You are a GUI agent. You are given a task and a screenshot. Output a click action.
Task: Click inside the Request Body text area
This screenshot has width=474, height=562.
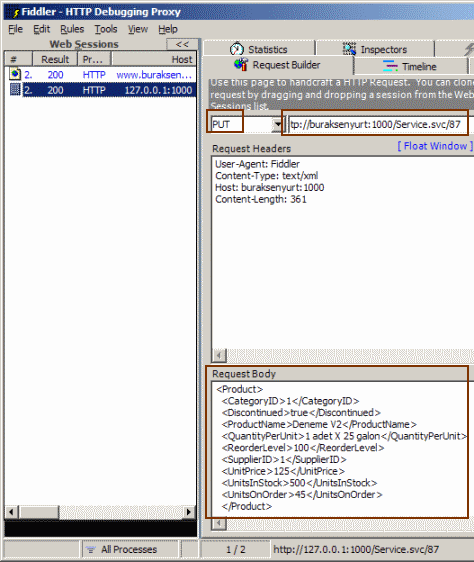341,448
